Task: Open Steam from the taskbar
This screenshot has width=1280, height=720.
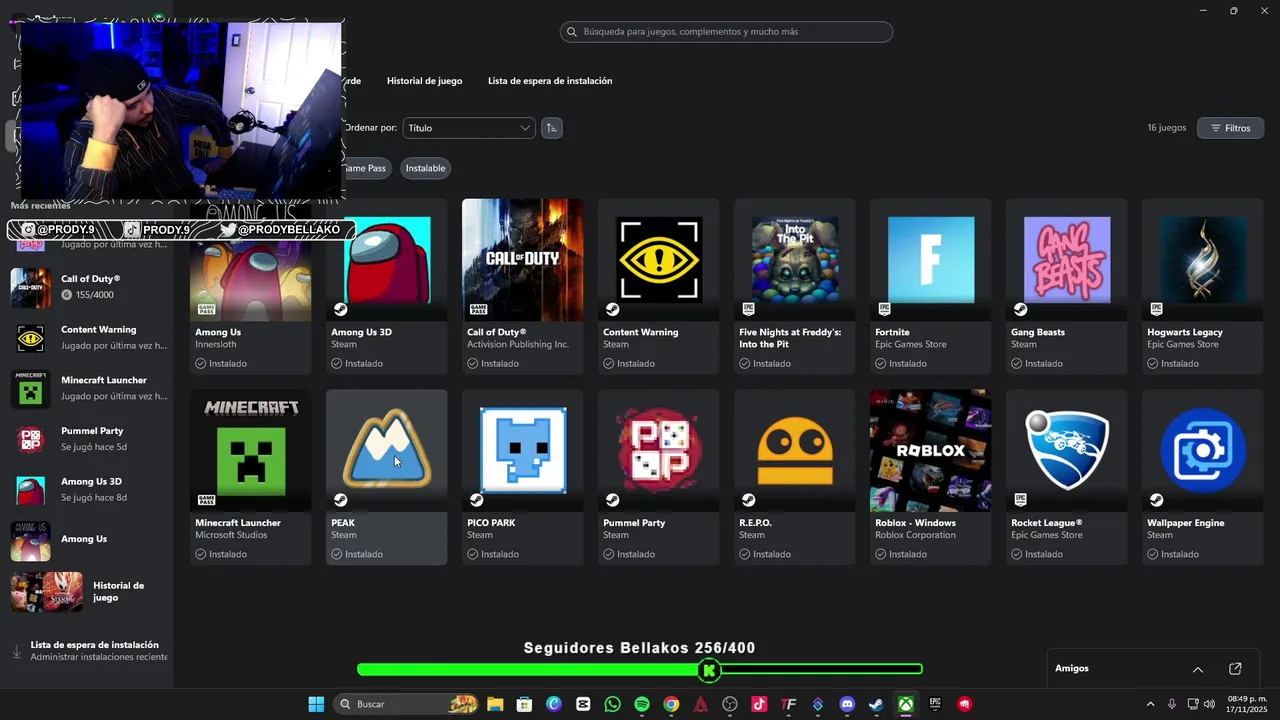Action: tap(876, 704)
